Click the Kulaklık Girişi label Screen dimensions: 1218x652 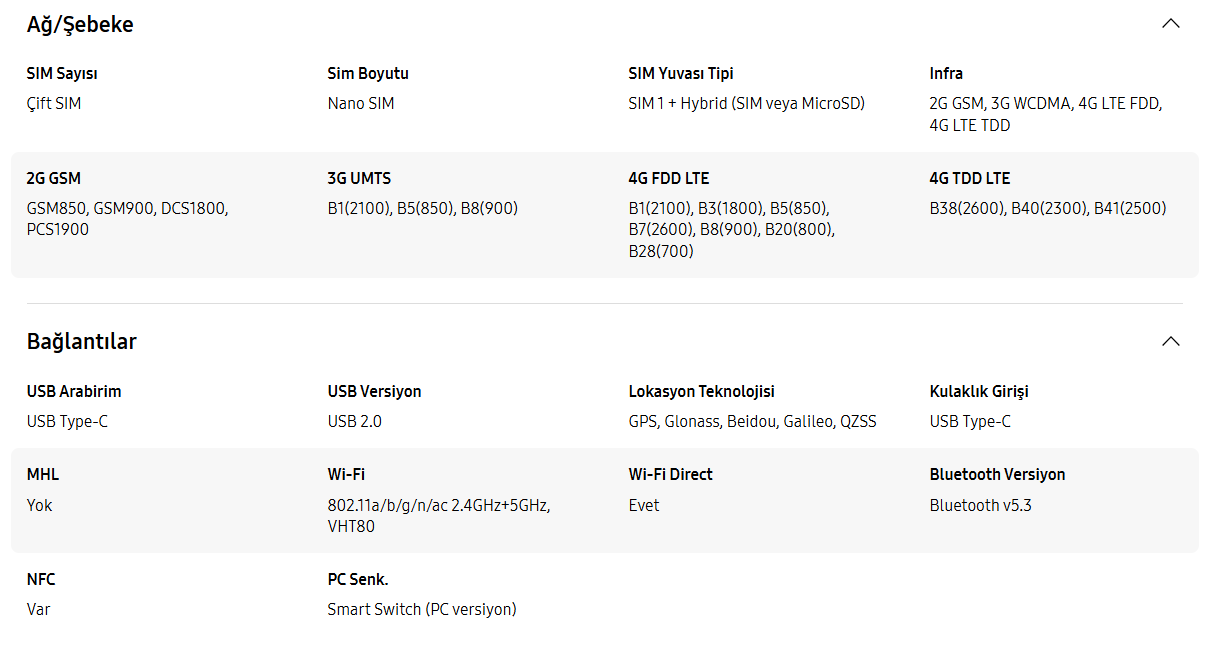(x=979, y=392)
